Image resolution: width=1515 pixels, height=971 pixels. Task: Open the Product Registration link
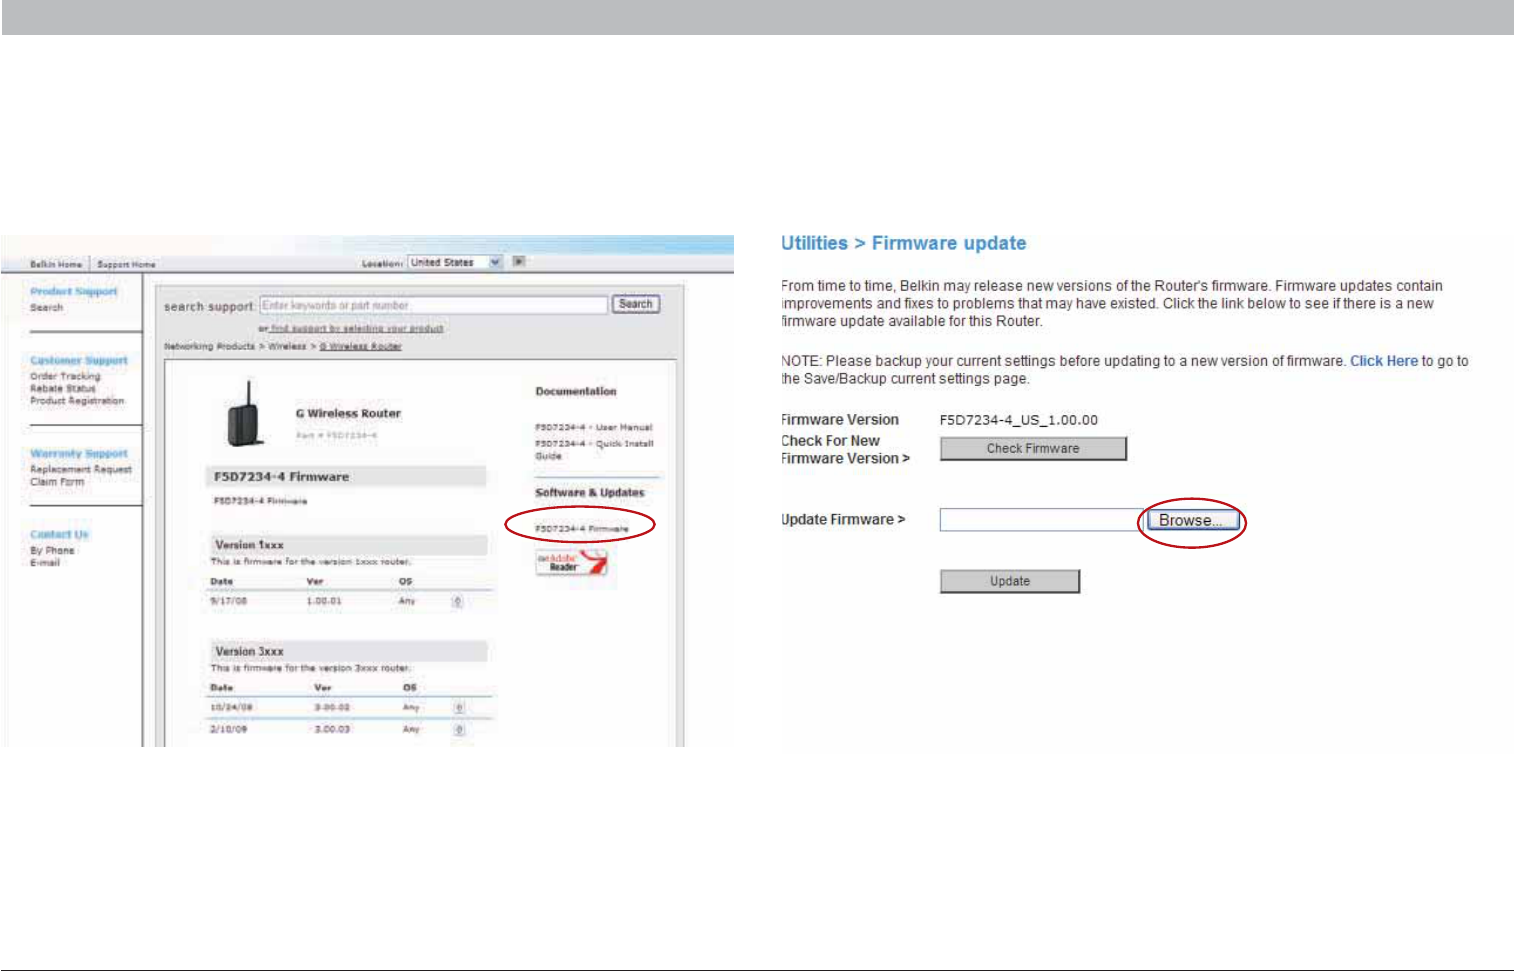77,401
